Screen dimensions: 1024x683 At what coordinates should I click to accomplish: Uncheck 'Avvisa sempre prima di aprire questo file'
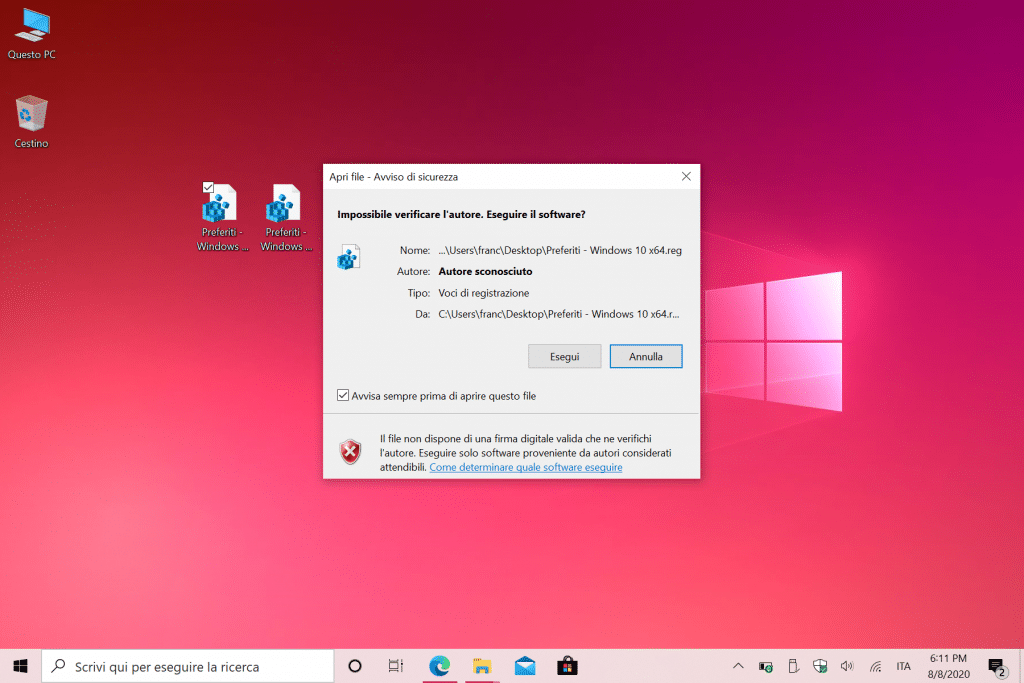tap(344, 396)
